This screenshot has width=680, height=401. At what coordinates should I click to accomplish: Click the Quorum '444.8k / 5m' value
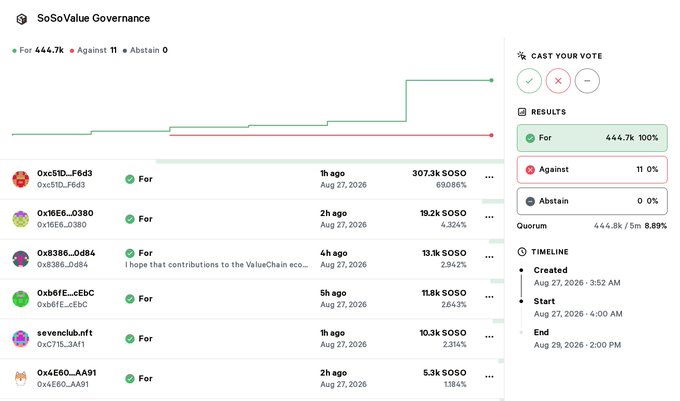click(617, 226)
